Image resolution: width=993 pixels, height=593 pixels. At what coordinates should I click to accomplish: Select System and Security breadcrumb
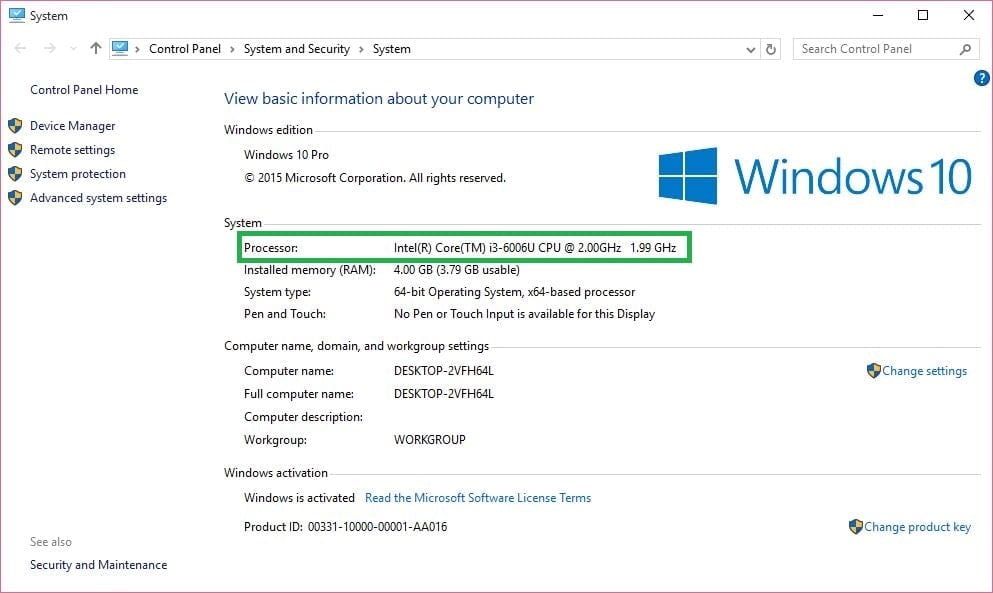(x=296, y=49)
